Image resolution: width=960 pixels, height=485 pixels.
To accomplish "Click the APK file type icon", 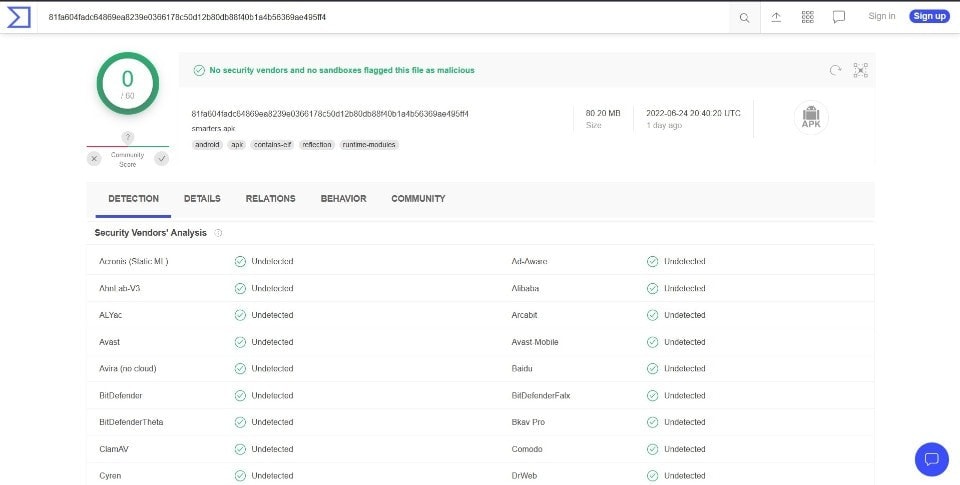I will click(811, 117).
